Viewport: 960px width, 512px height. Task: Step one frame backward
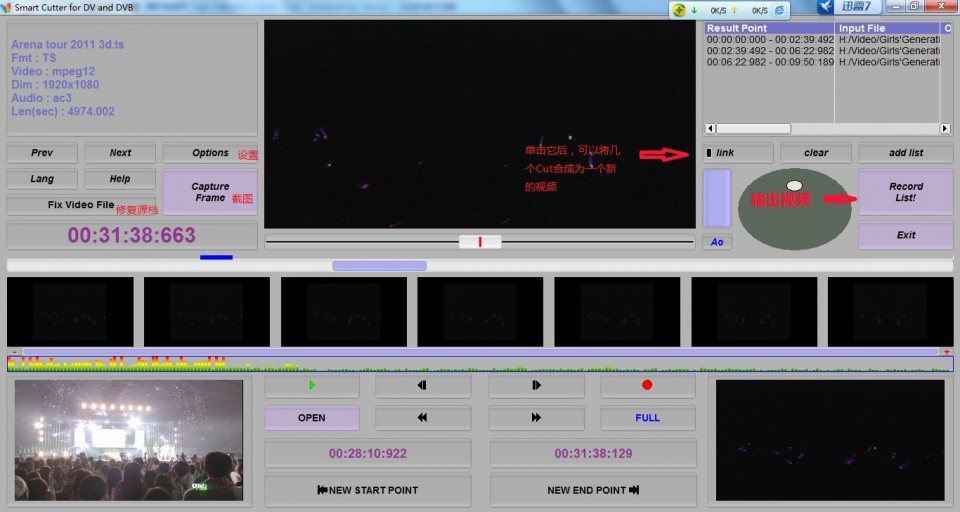422,385
